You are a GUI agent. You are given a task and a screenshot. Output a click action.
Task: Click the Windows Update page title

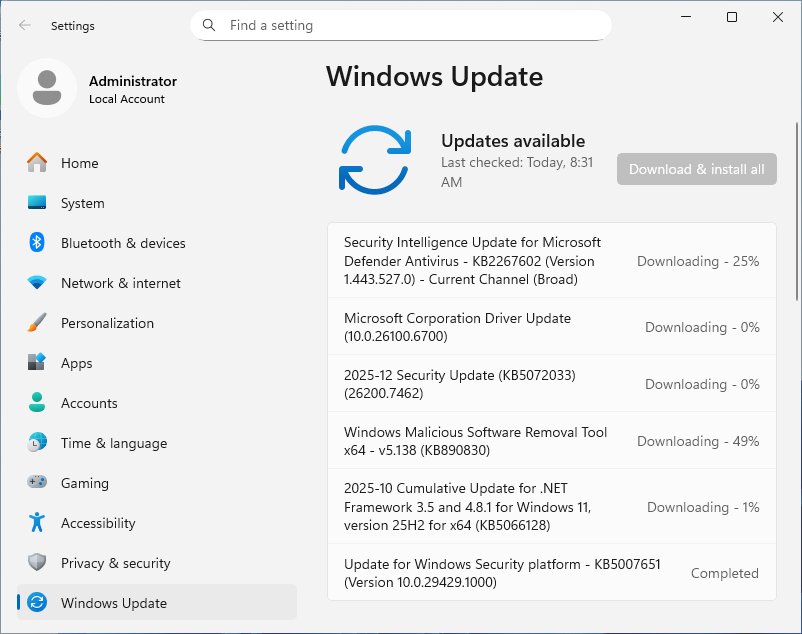click(434, 77)
